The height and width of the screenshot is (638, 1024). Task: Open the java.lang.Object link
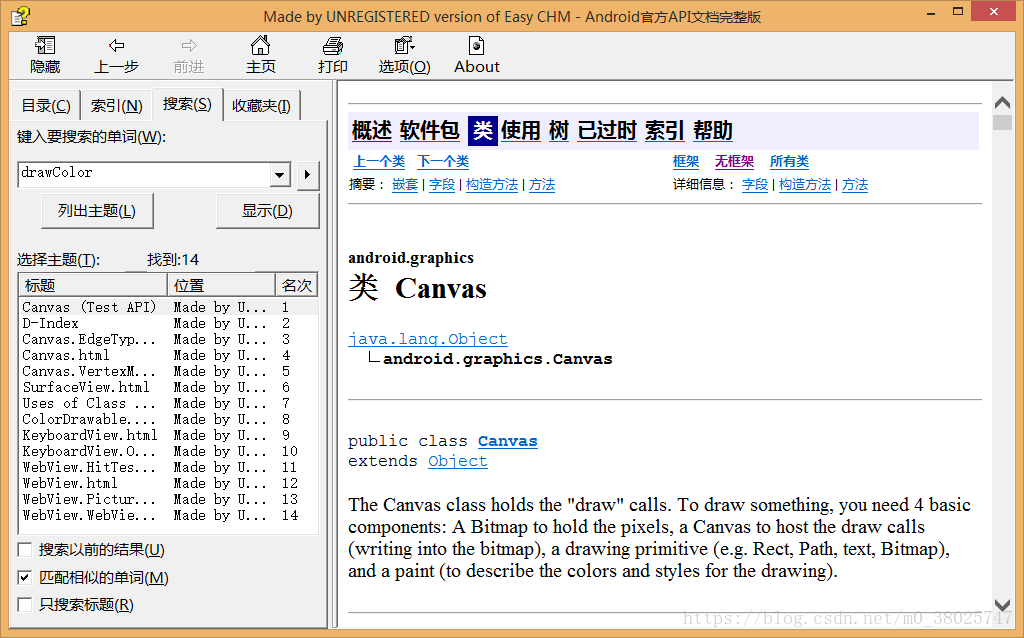428,339
